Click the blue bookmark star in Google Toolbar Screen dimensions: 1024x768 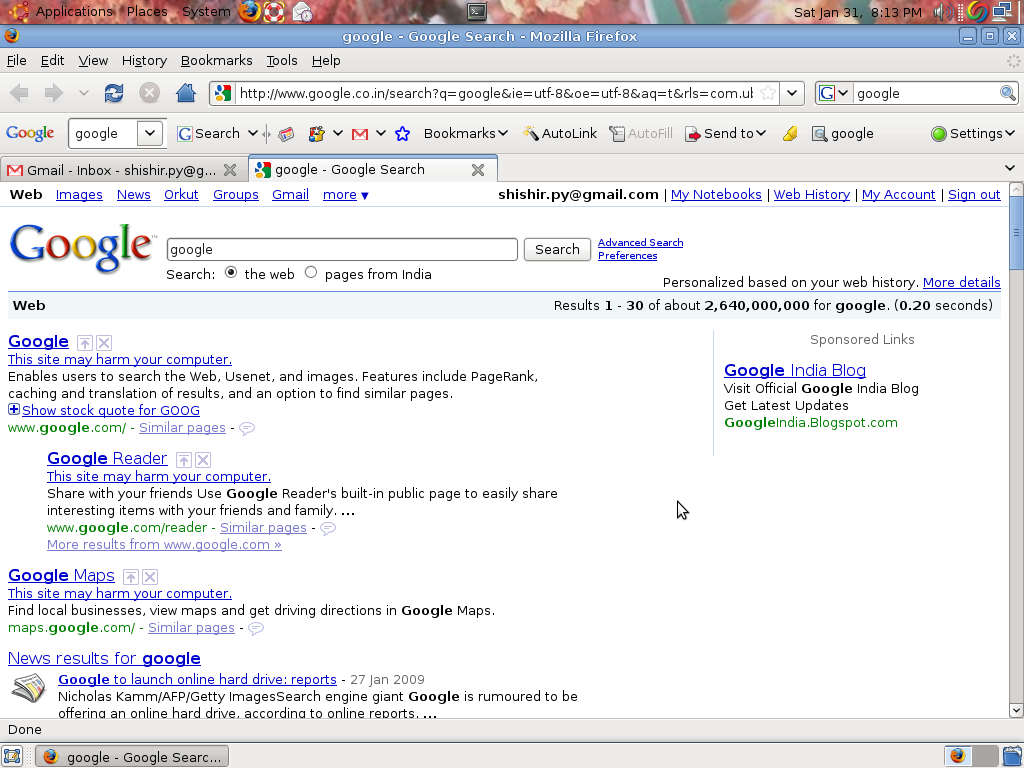point(402,134)
